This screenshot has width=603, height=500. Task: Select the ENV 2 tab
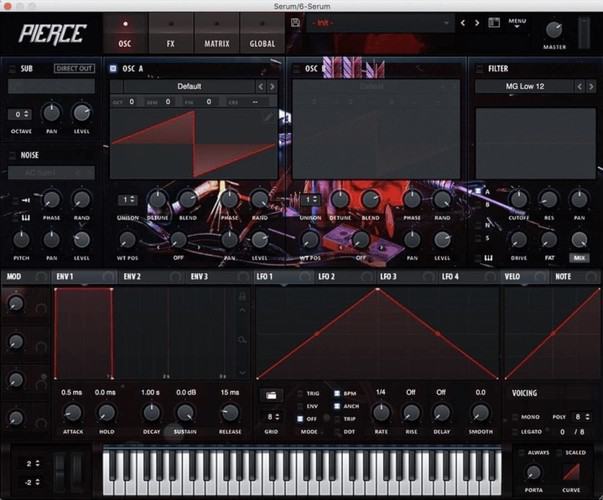152,277
